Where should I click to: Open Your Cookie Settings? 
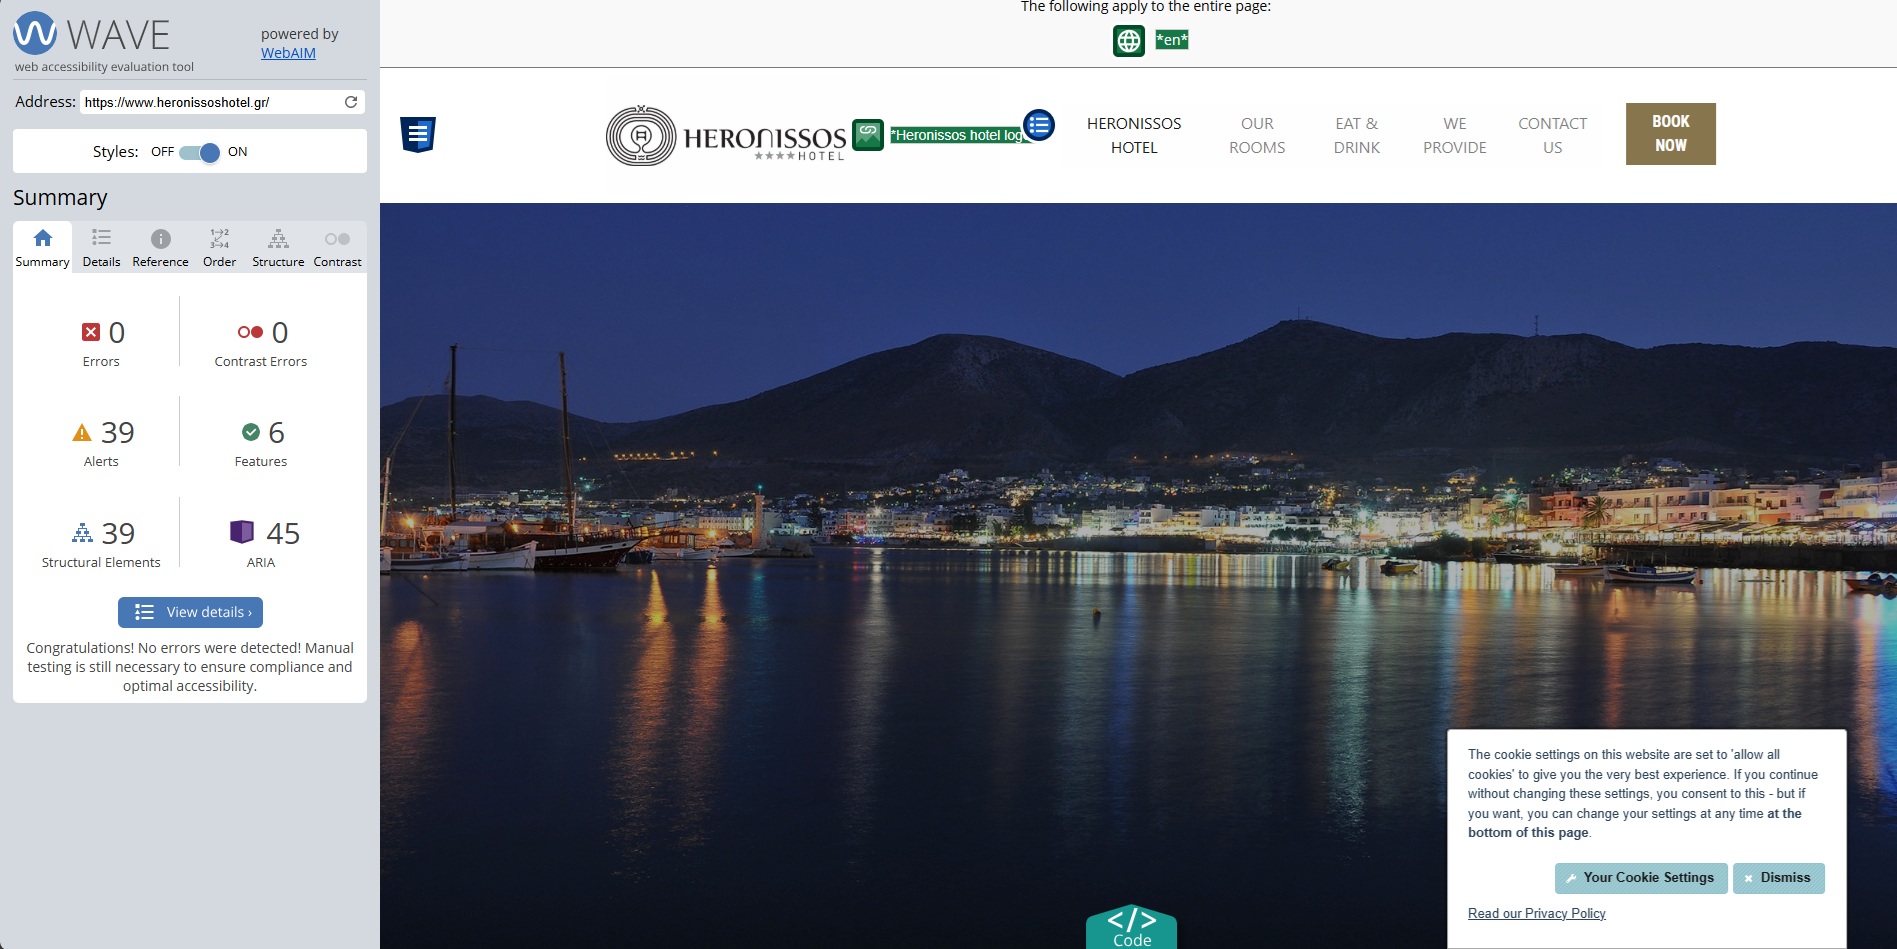1640,878
